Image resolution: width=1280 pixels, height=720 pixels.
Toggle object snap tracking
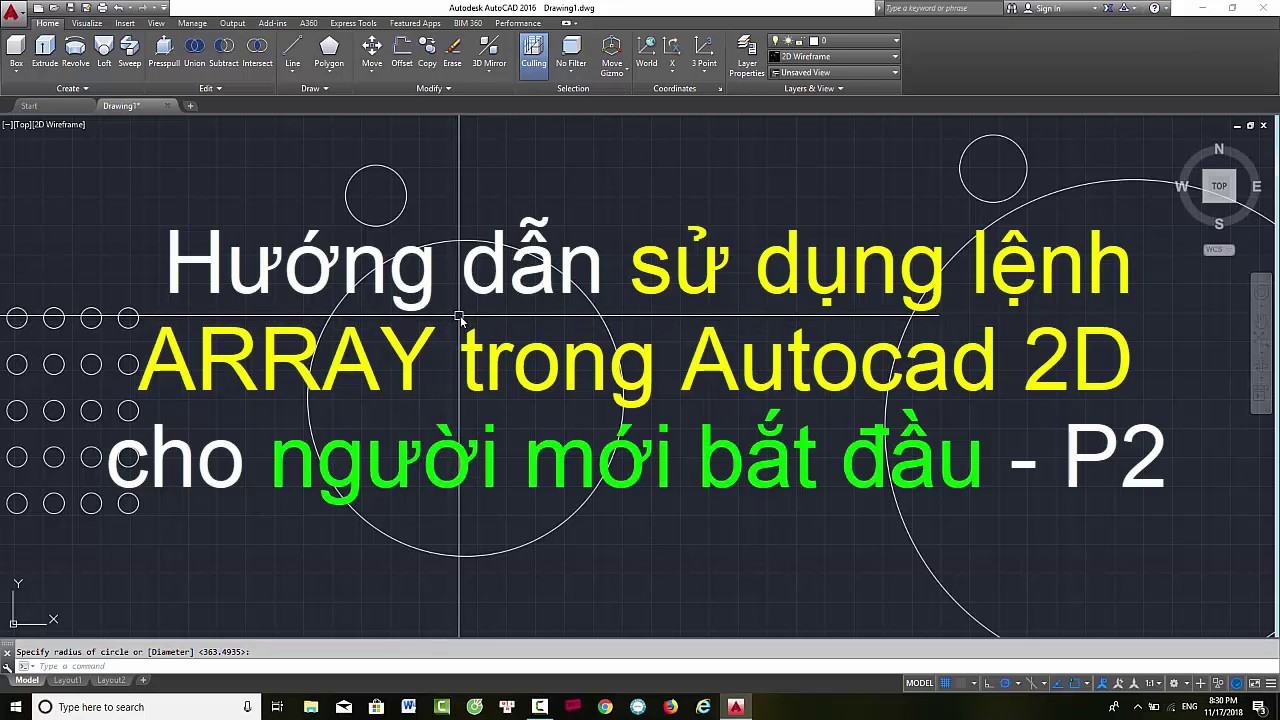pos(1057,683)
